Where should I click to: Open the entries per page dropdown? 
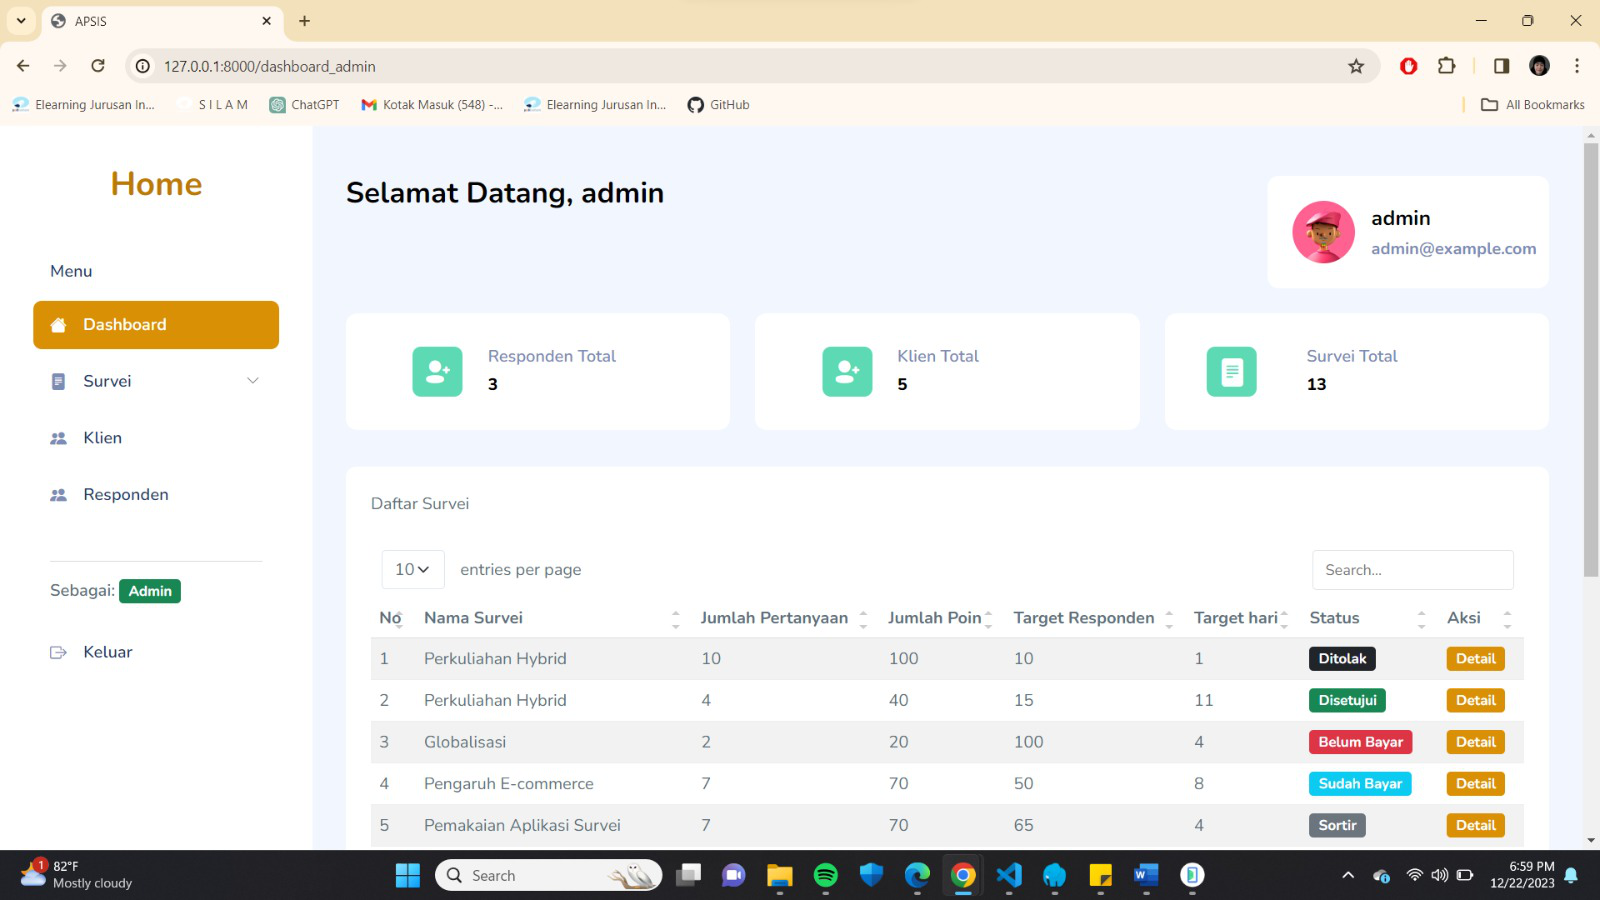click(x=411, y=569)
